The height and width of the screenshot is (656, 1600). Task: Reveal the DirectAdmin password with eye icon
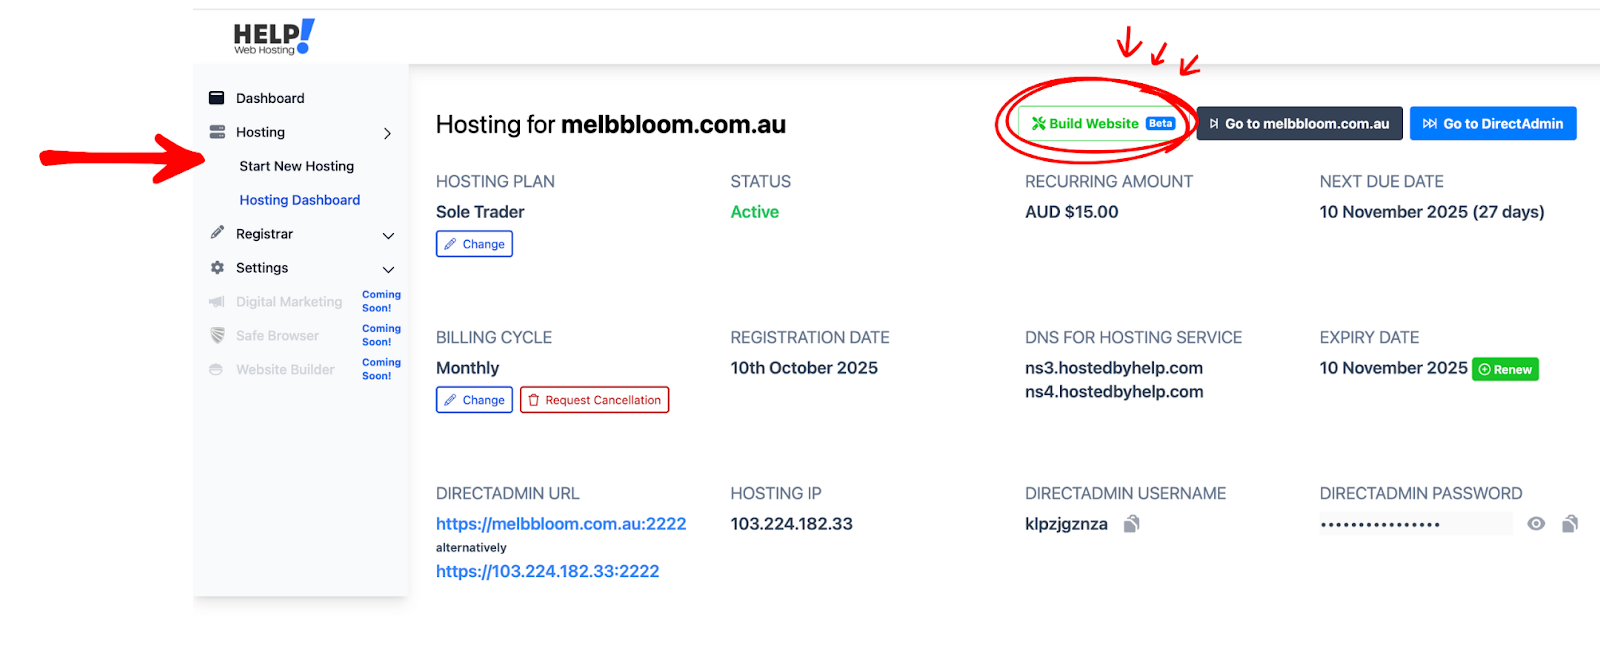[x=1536, y=524]
